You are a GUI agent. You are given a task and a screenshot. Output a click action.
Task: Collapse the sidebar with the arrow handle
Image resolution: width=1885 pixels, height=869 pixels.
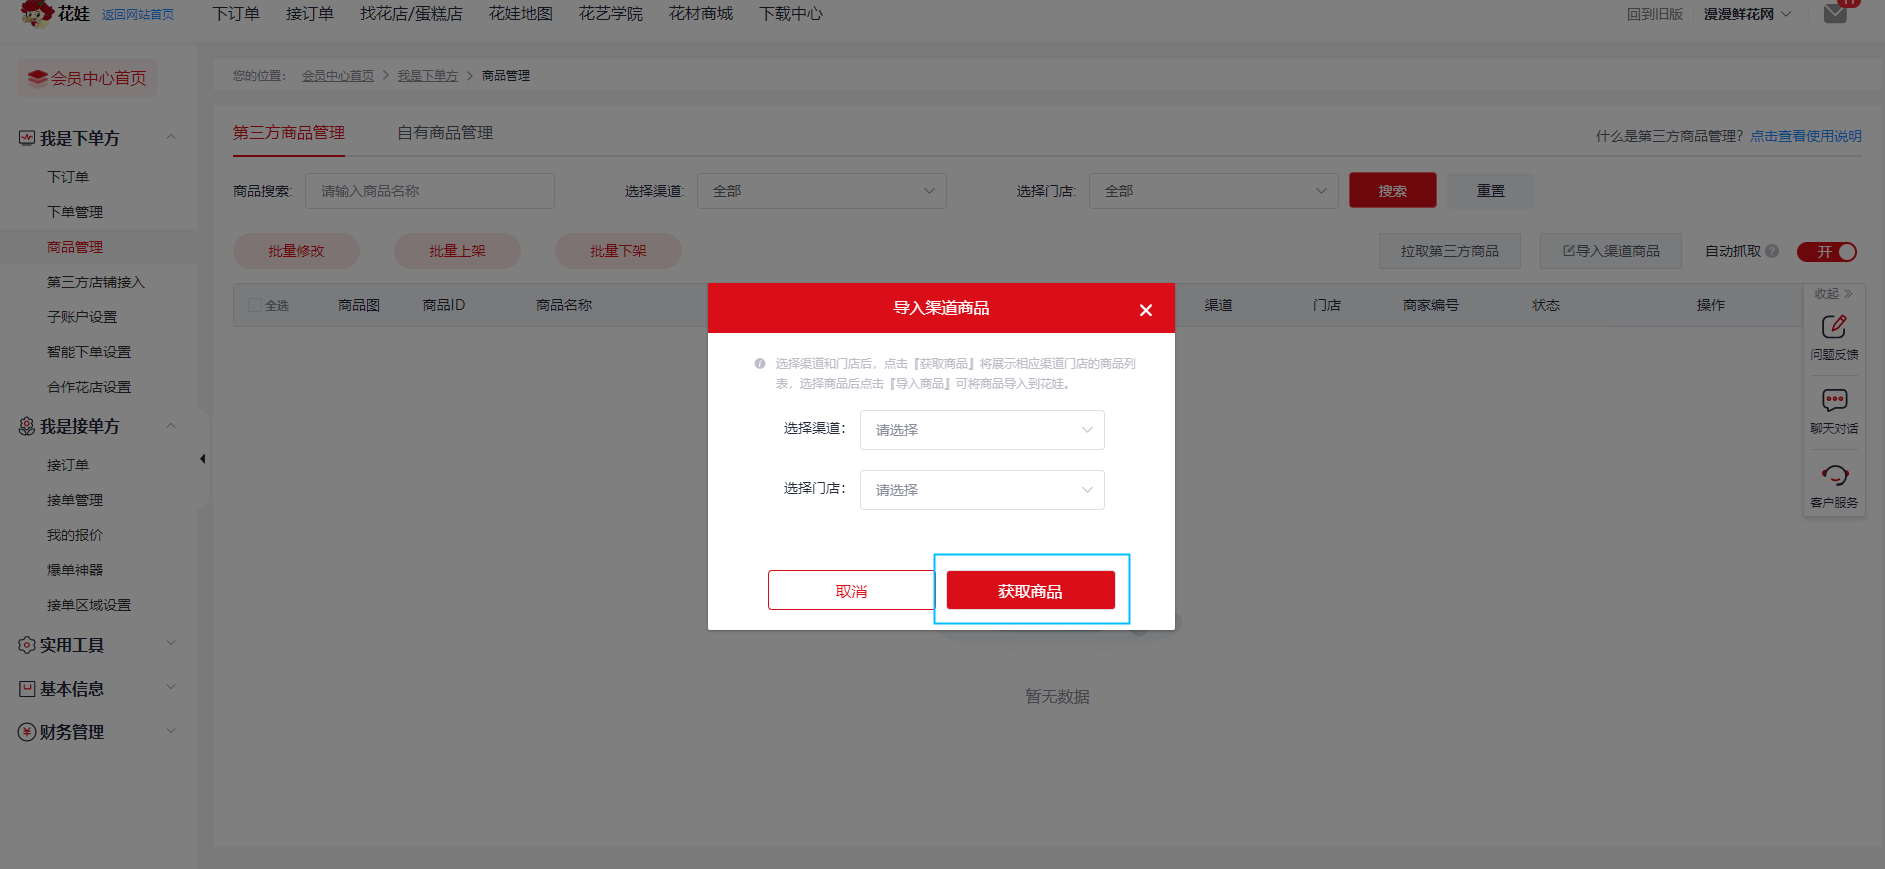tap(202, 459)
